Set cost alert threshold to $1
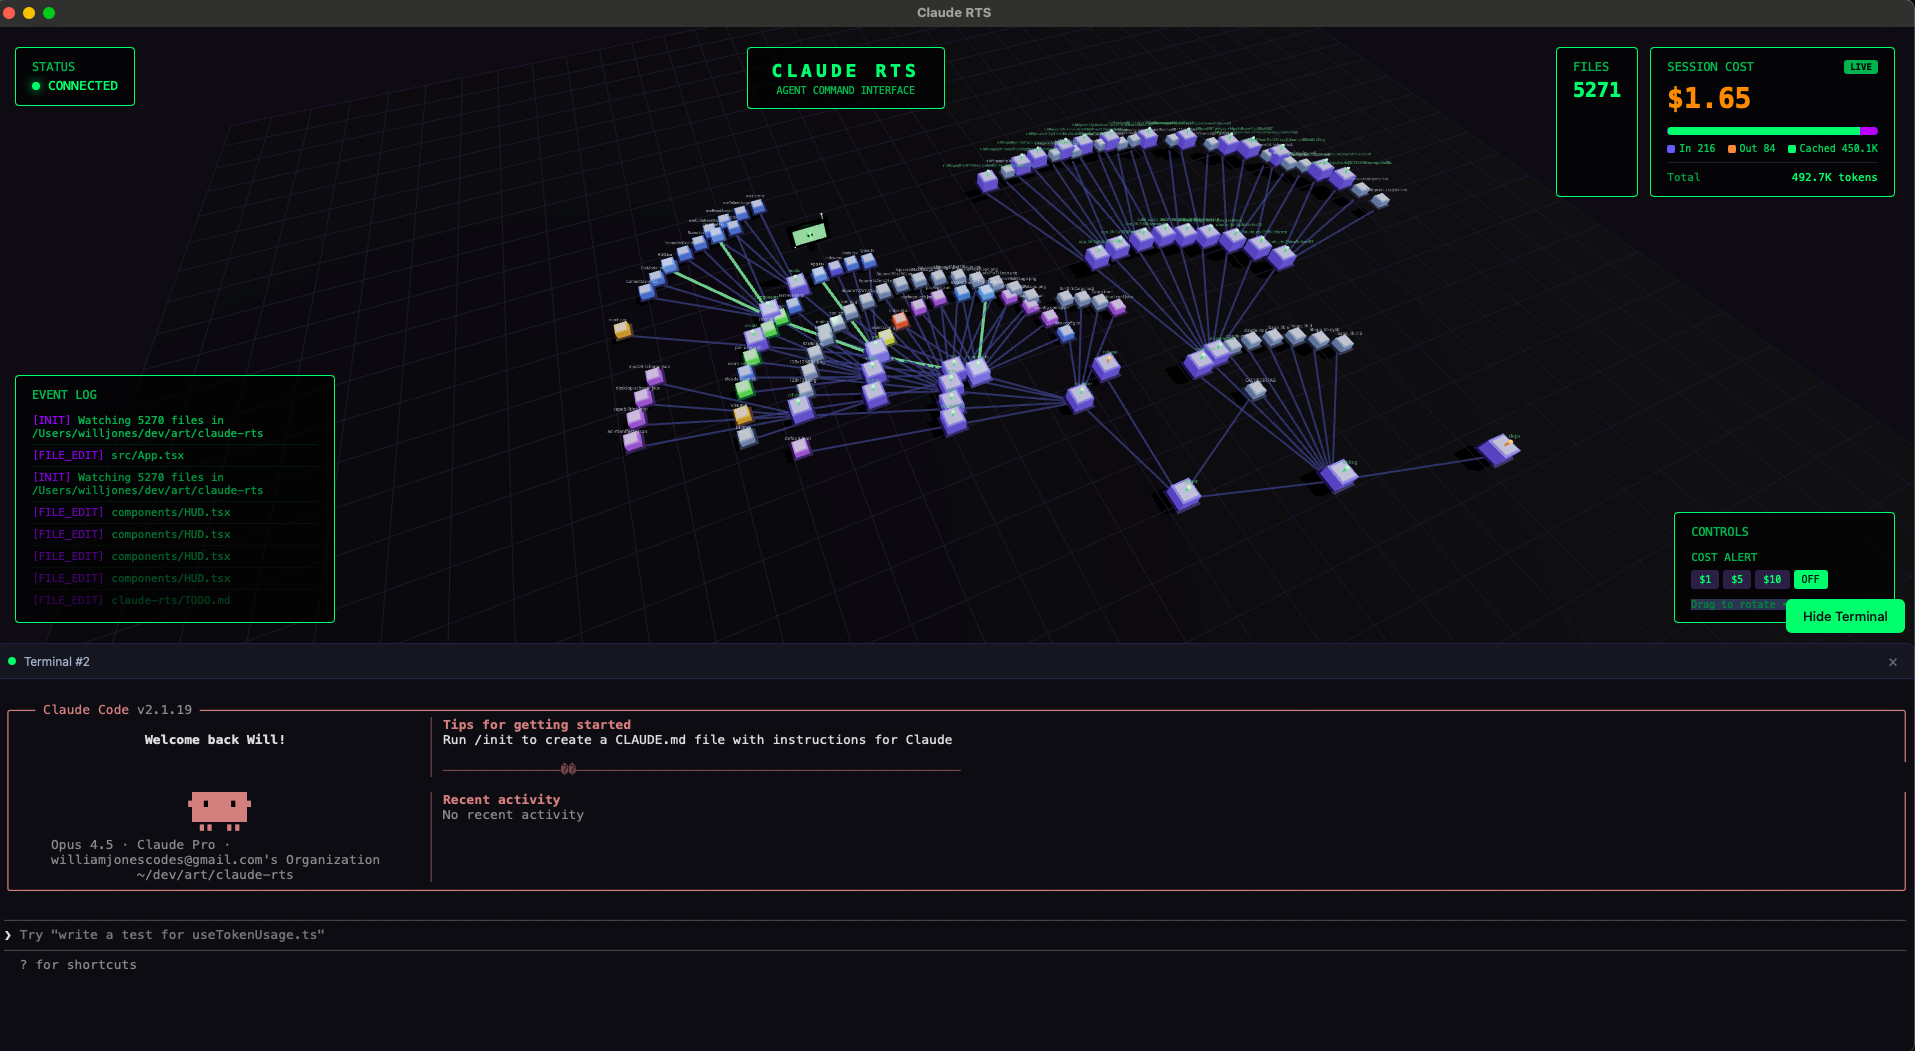Screen dimensions: 1915x1051 tap(1704, 579)
